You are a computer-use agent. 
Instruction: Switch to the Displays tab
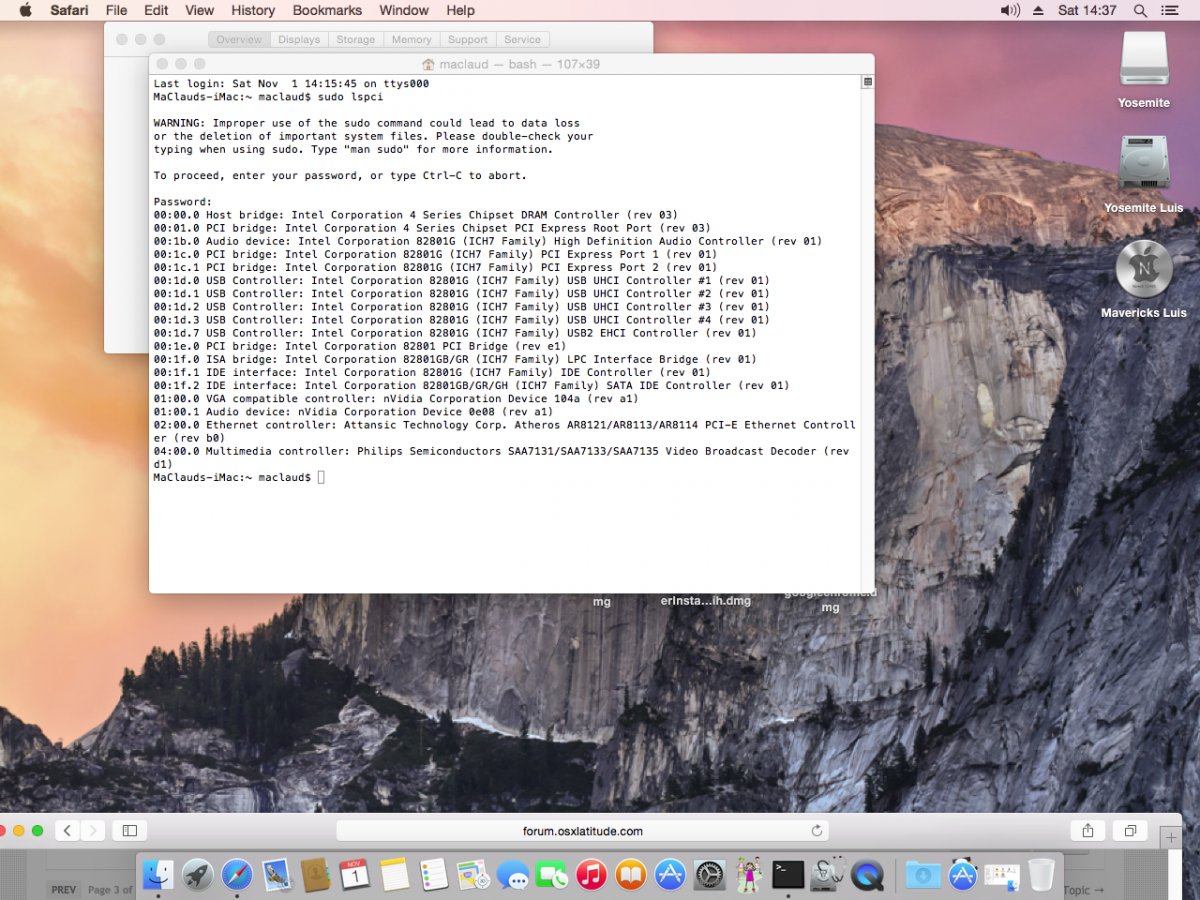click(299, 40)
